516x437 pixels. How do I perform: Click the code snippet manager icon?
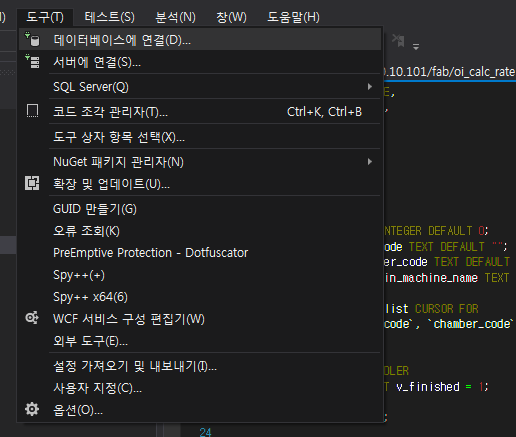click(x=32, y=111)
